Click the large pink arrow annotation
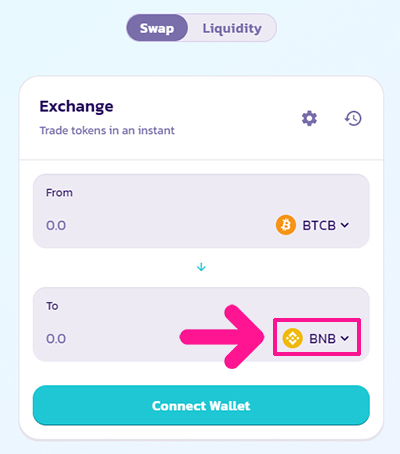Image resolution: width=400 pixels, height=454 pixels. point(222,337)
